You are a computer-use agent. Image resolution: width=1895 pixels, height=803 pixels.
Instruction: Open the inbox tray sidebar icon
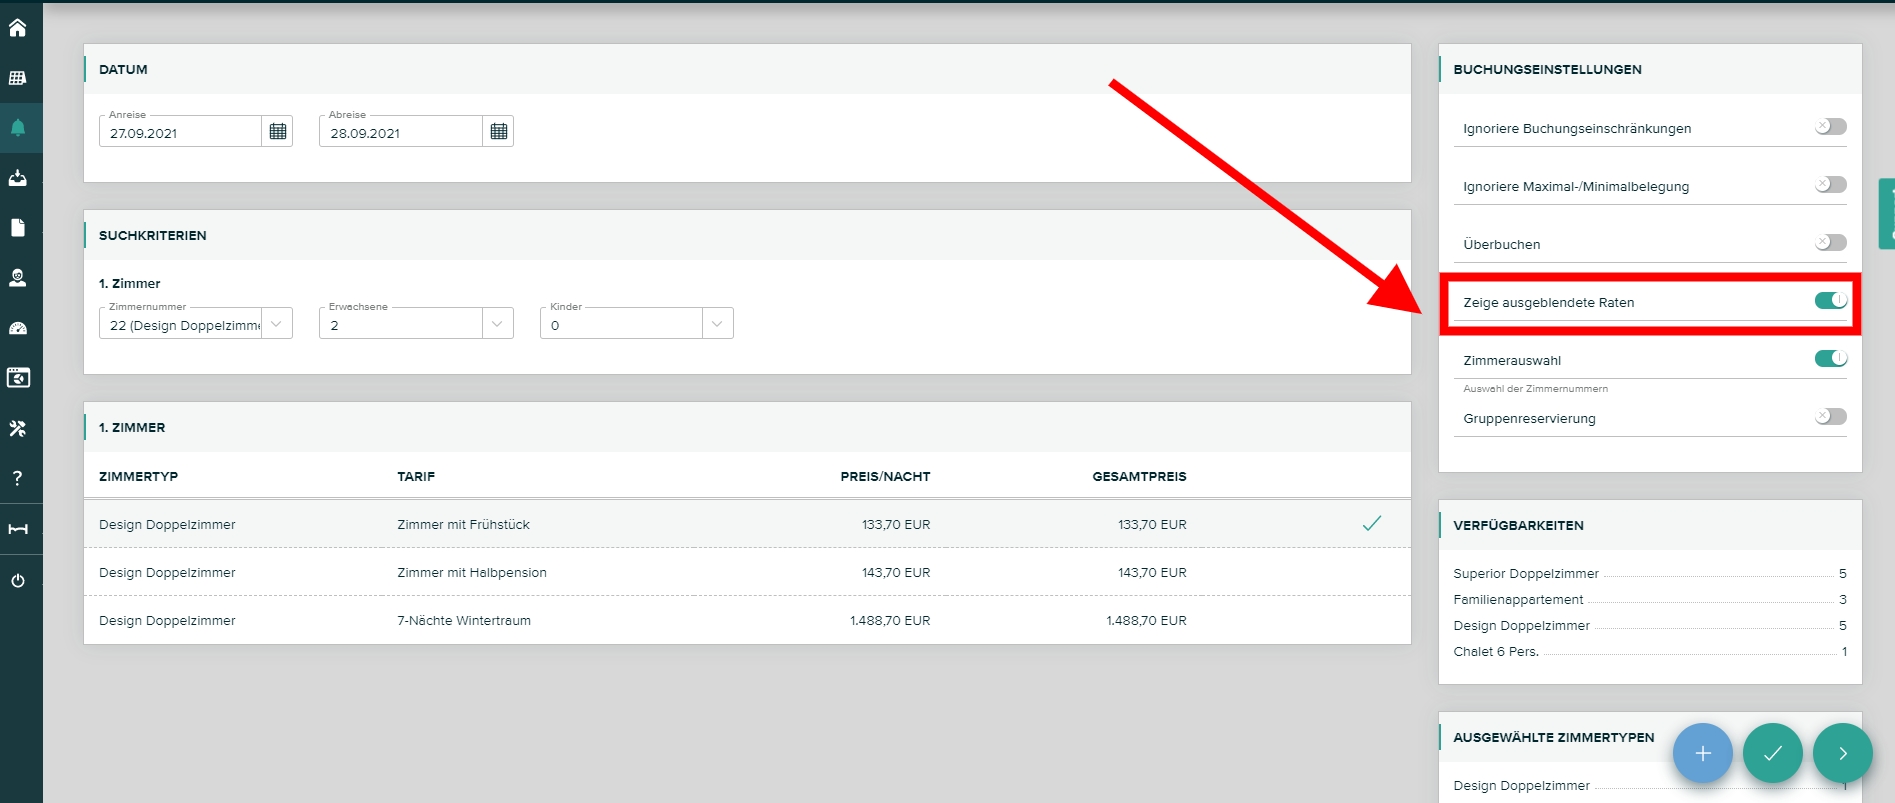pos(18,178)
